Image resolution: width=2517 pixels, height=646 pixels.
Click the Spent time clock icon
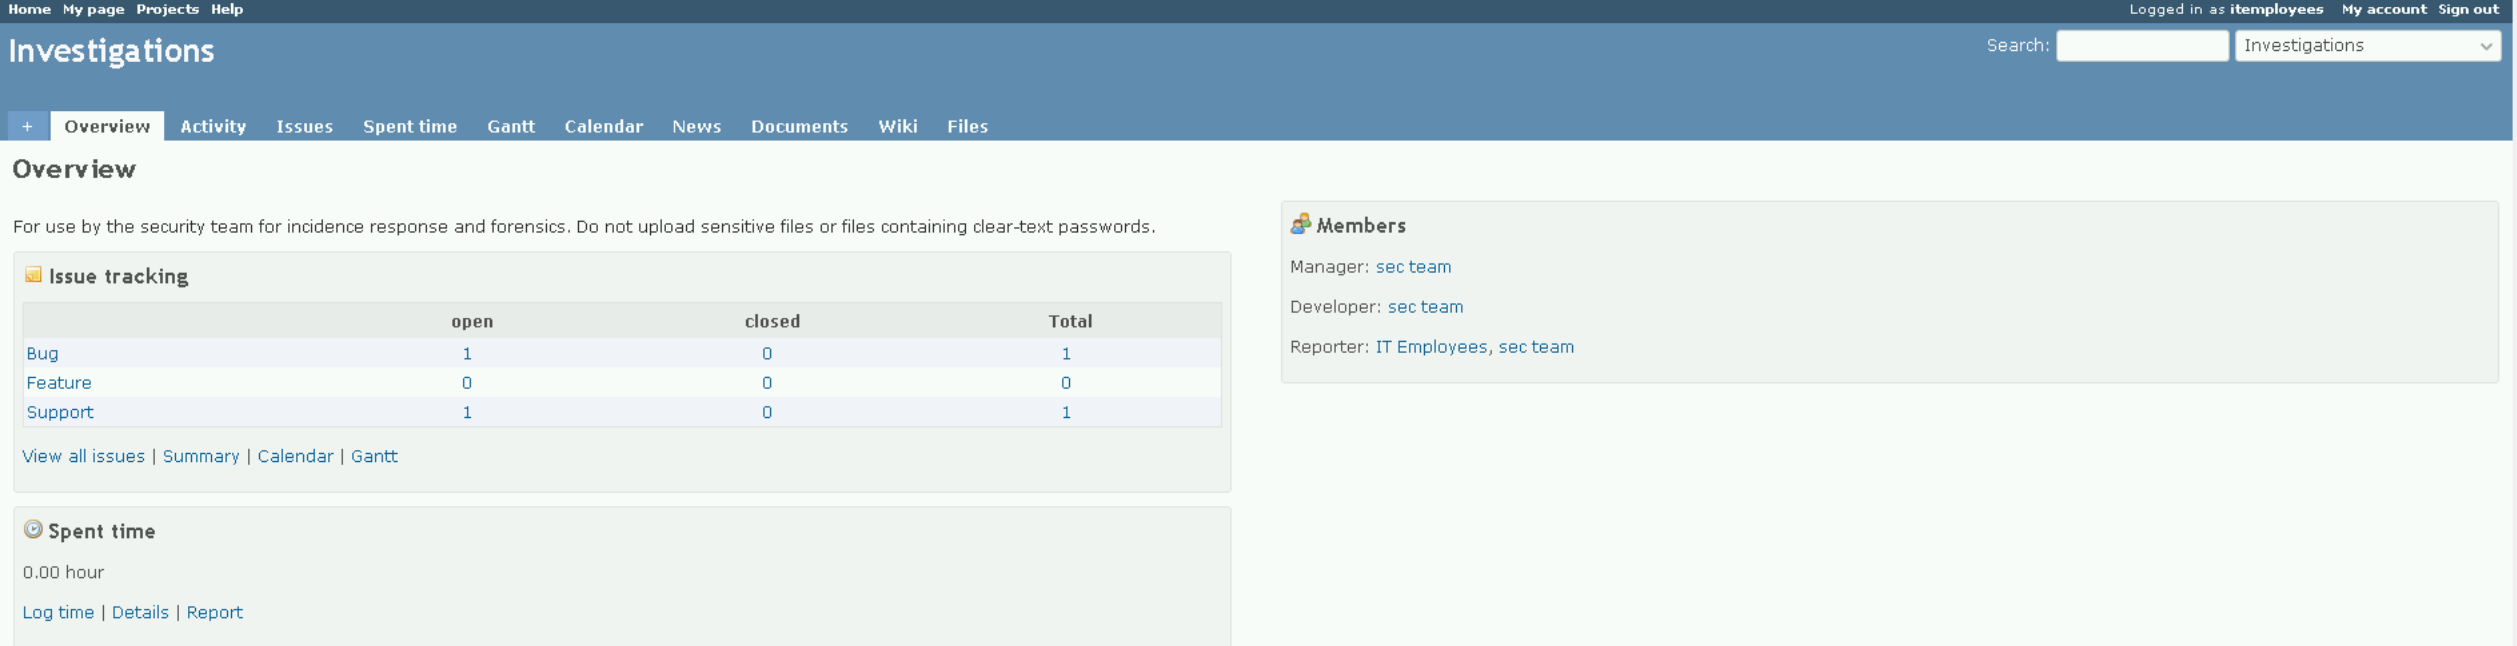pos(33,530)
